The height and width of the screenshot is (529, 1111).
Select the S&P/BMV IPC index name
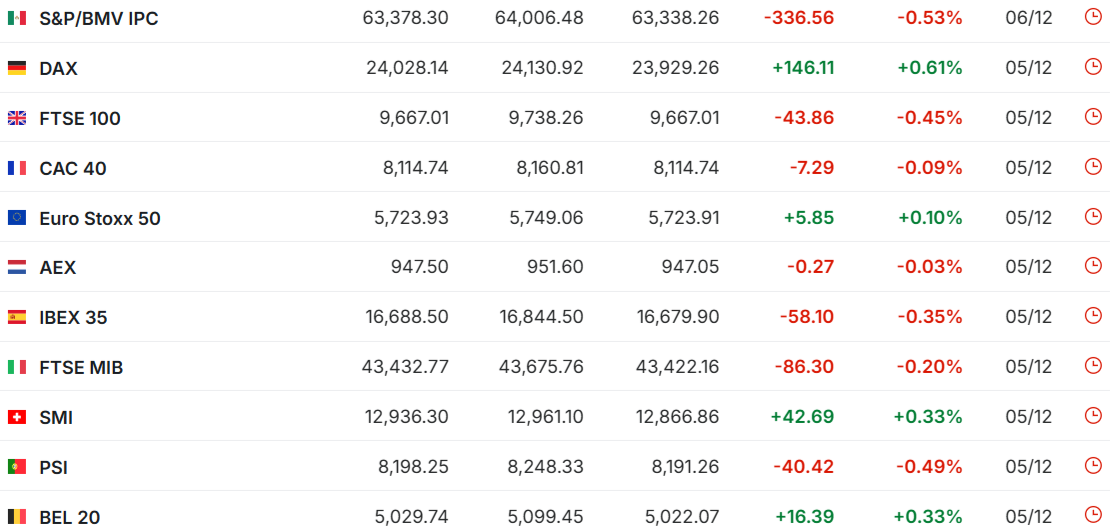point(98,18)
